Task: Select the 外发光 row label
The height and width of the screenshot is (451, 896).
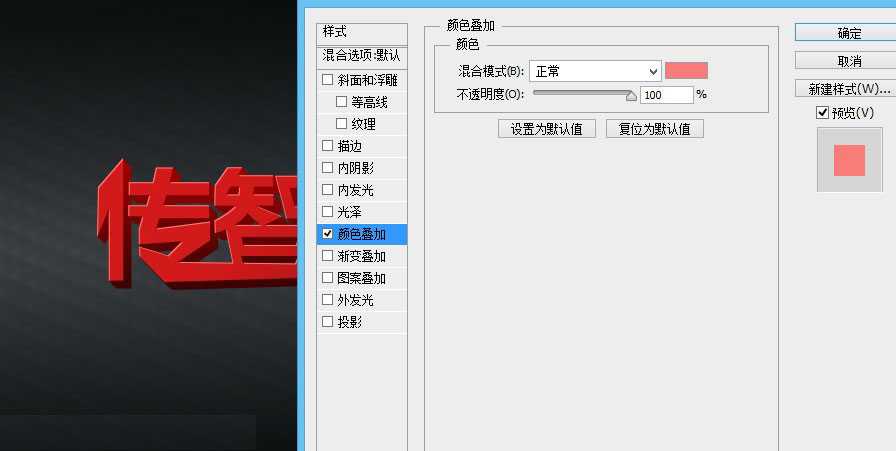Action: click(x=355, y=300)
